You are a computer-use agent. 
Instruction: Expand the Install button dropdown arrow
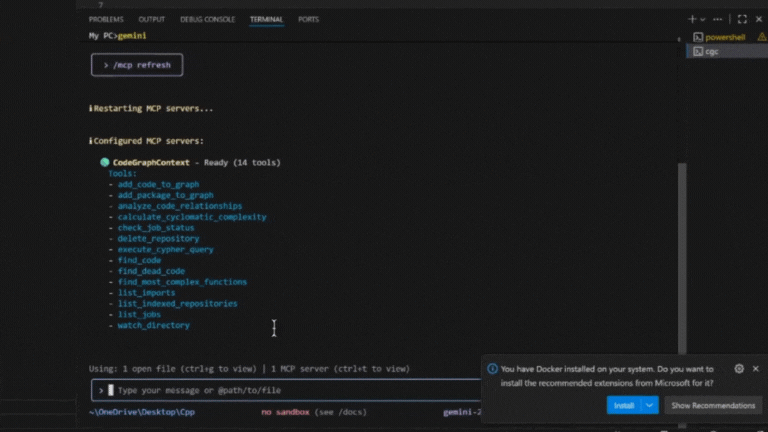650,405
